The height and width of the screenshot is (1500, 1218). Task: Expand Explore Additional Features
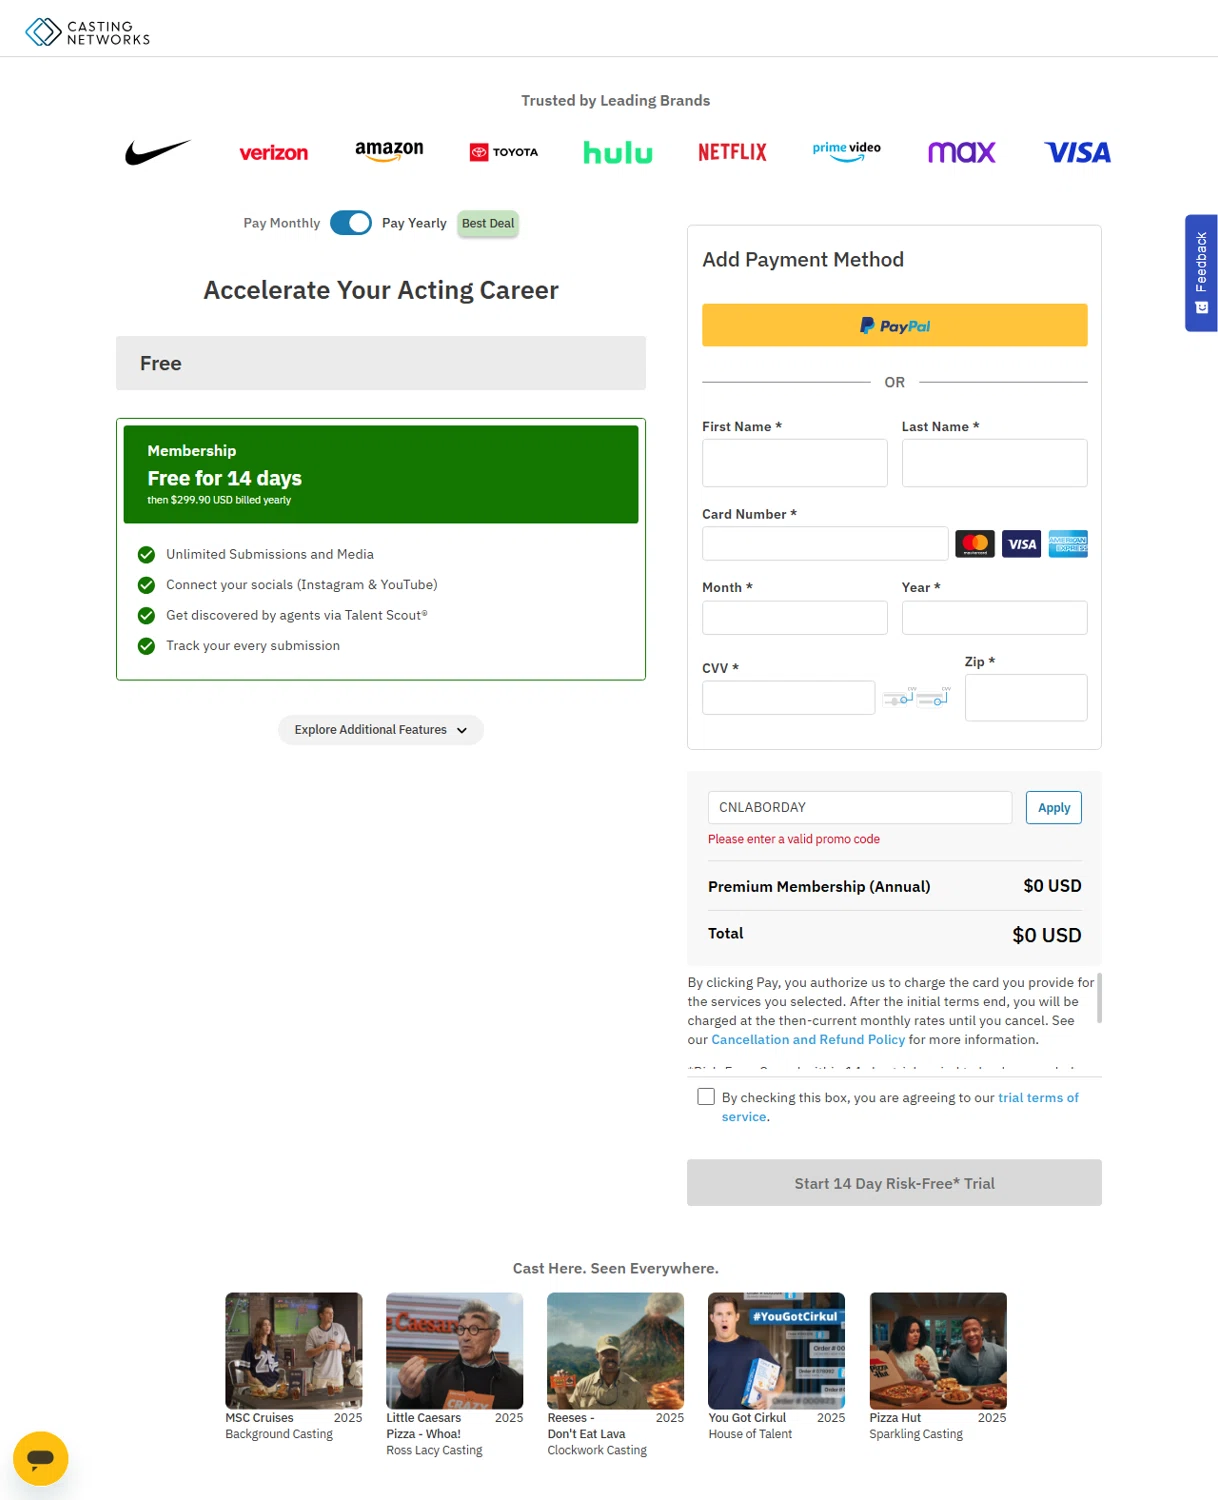coord(381,730)
